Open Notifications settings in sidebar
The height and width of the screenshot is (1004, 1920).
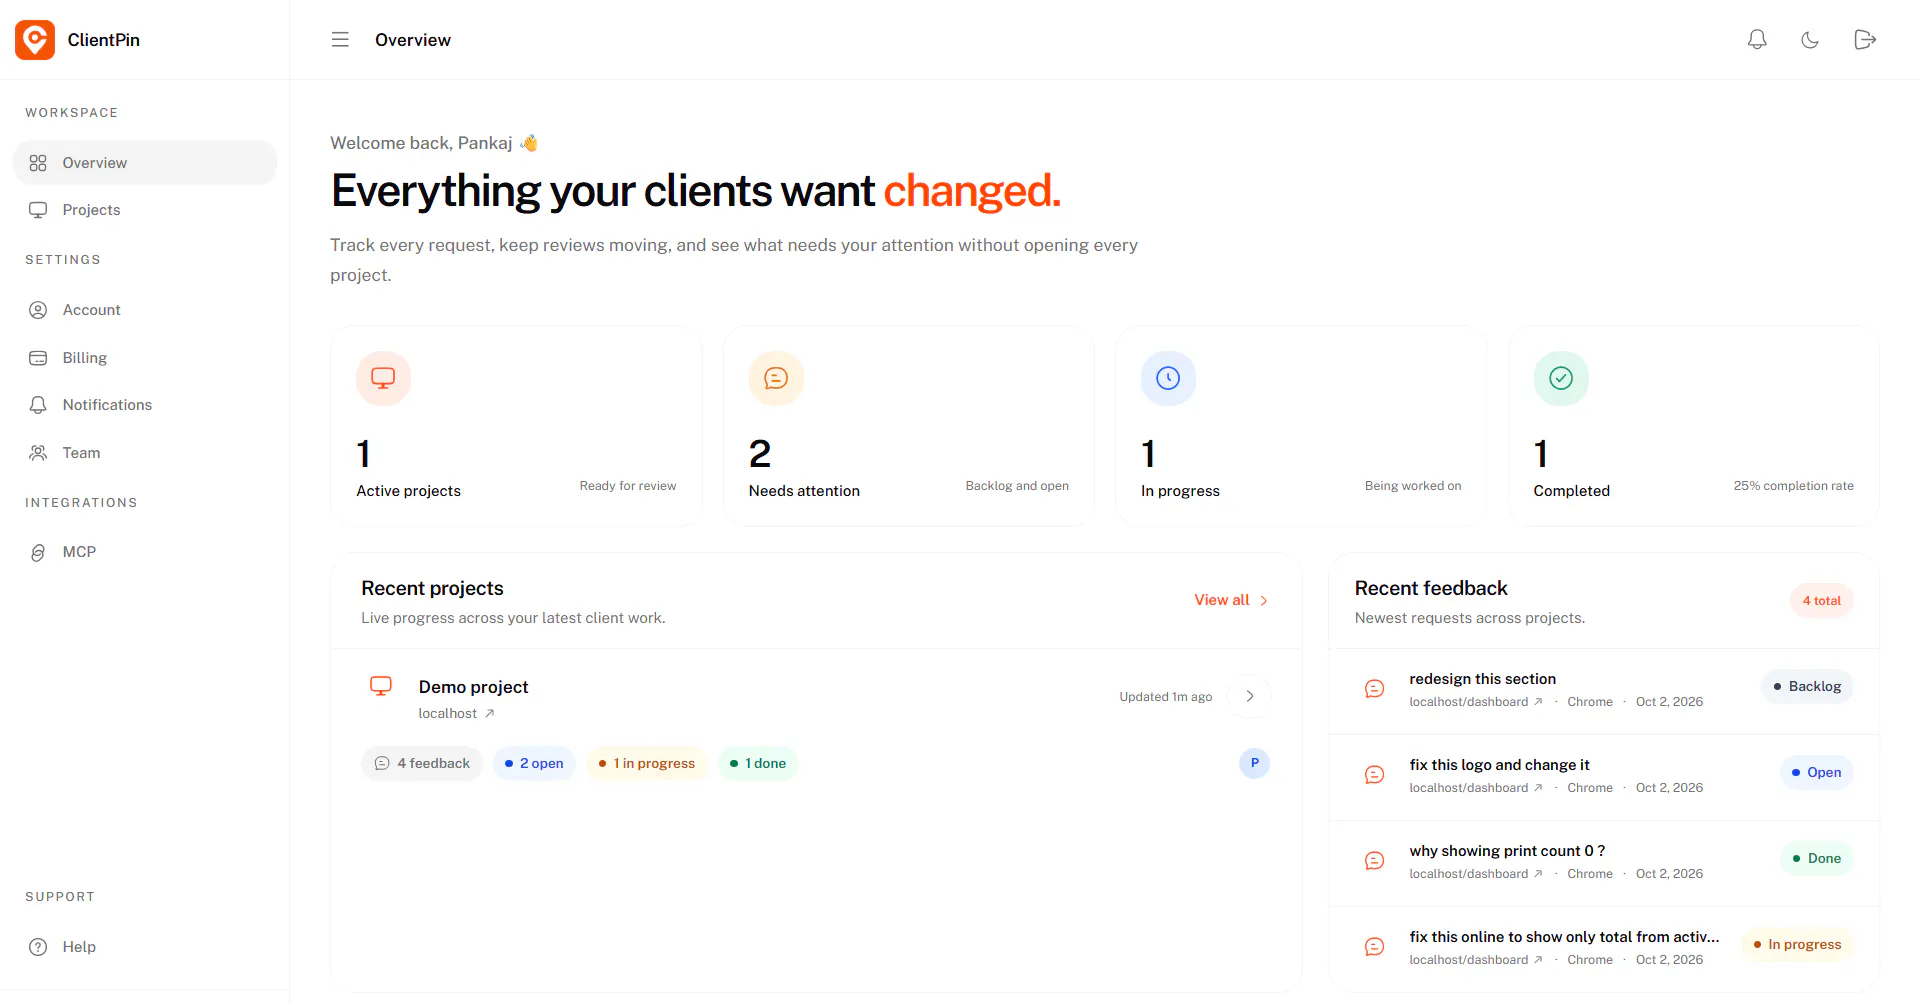(x=145, y=405)
